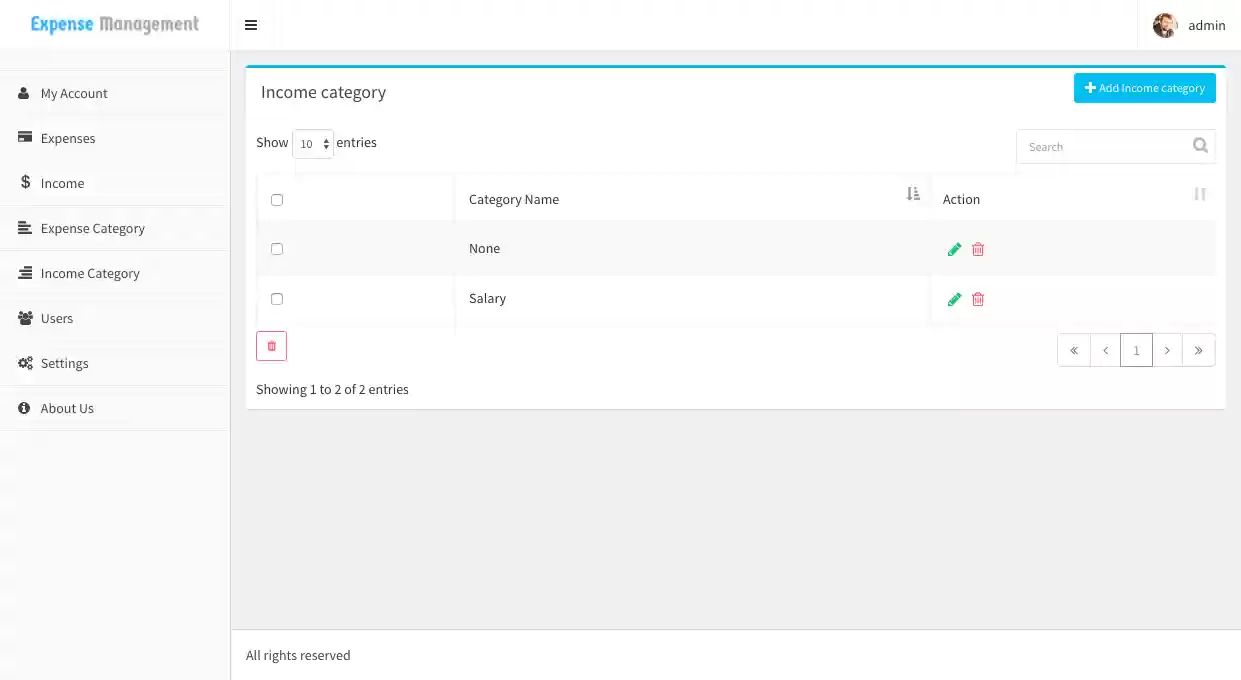Delete the None category with the trash icon
This screenshot has width=1241, height=680.
point(977,249)
